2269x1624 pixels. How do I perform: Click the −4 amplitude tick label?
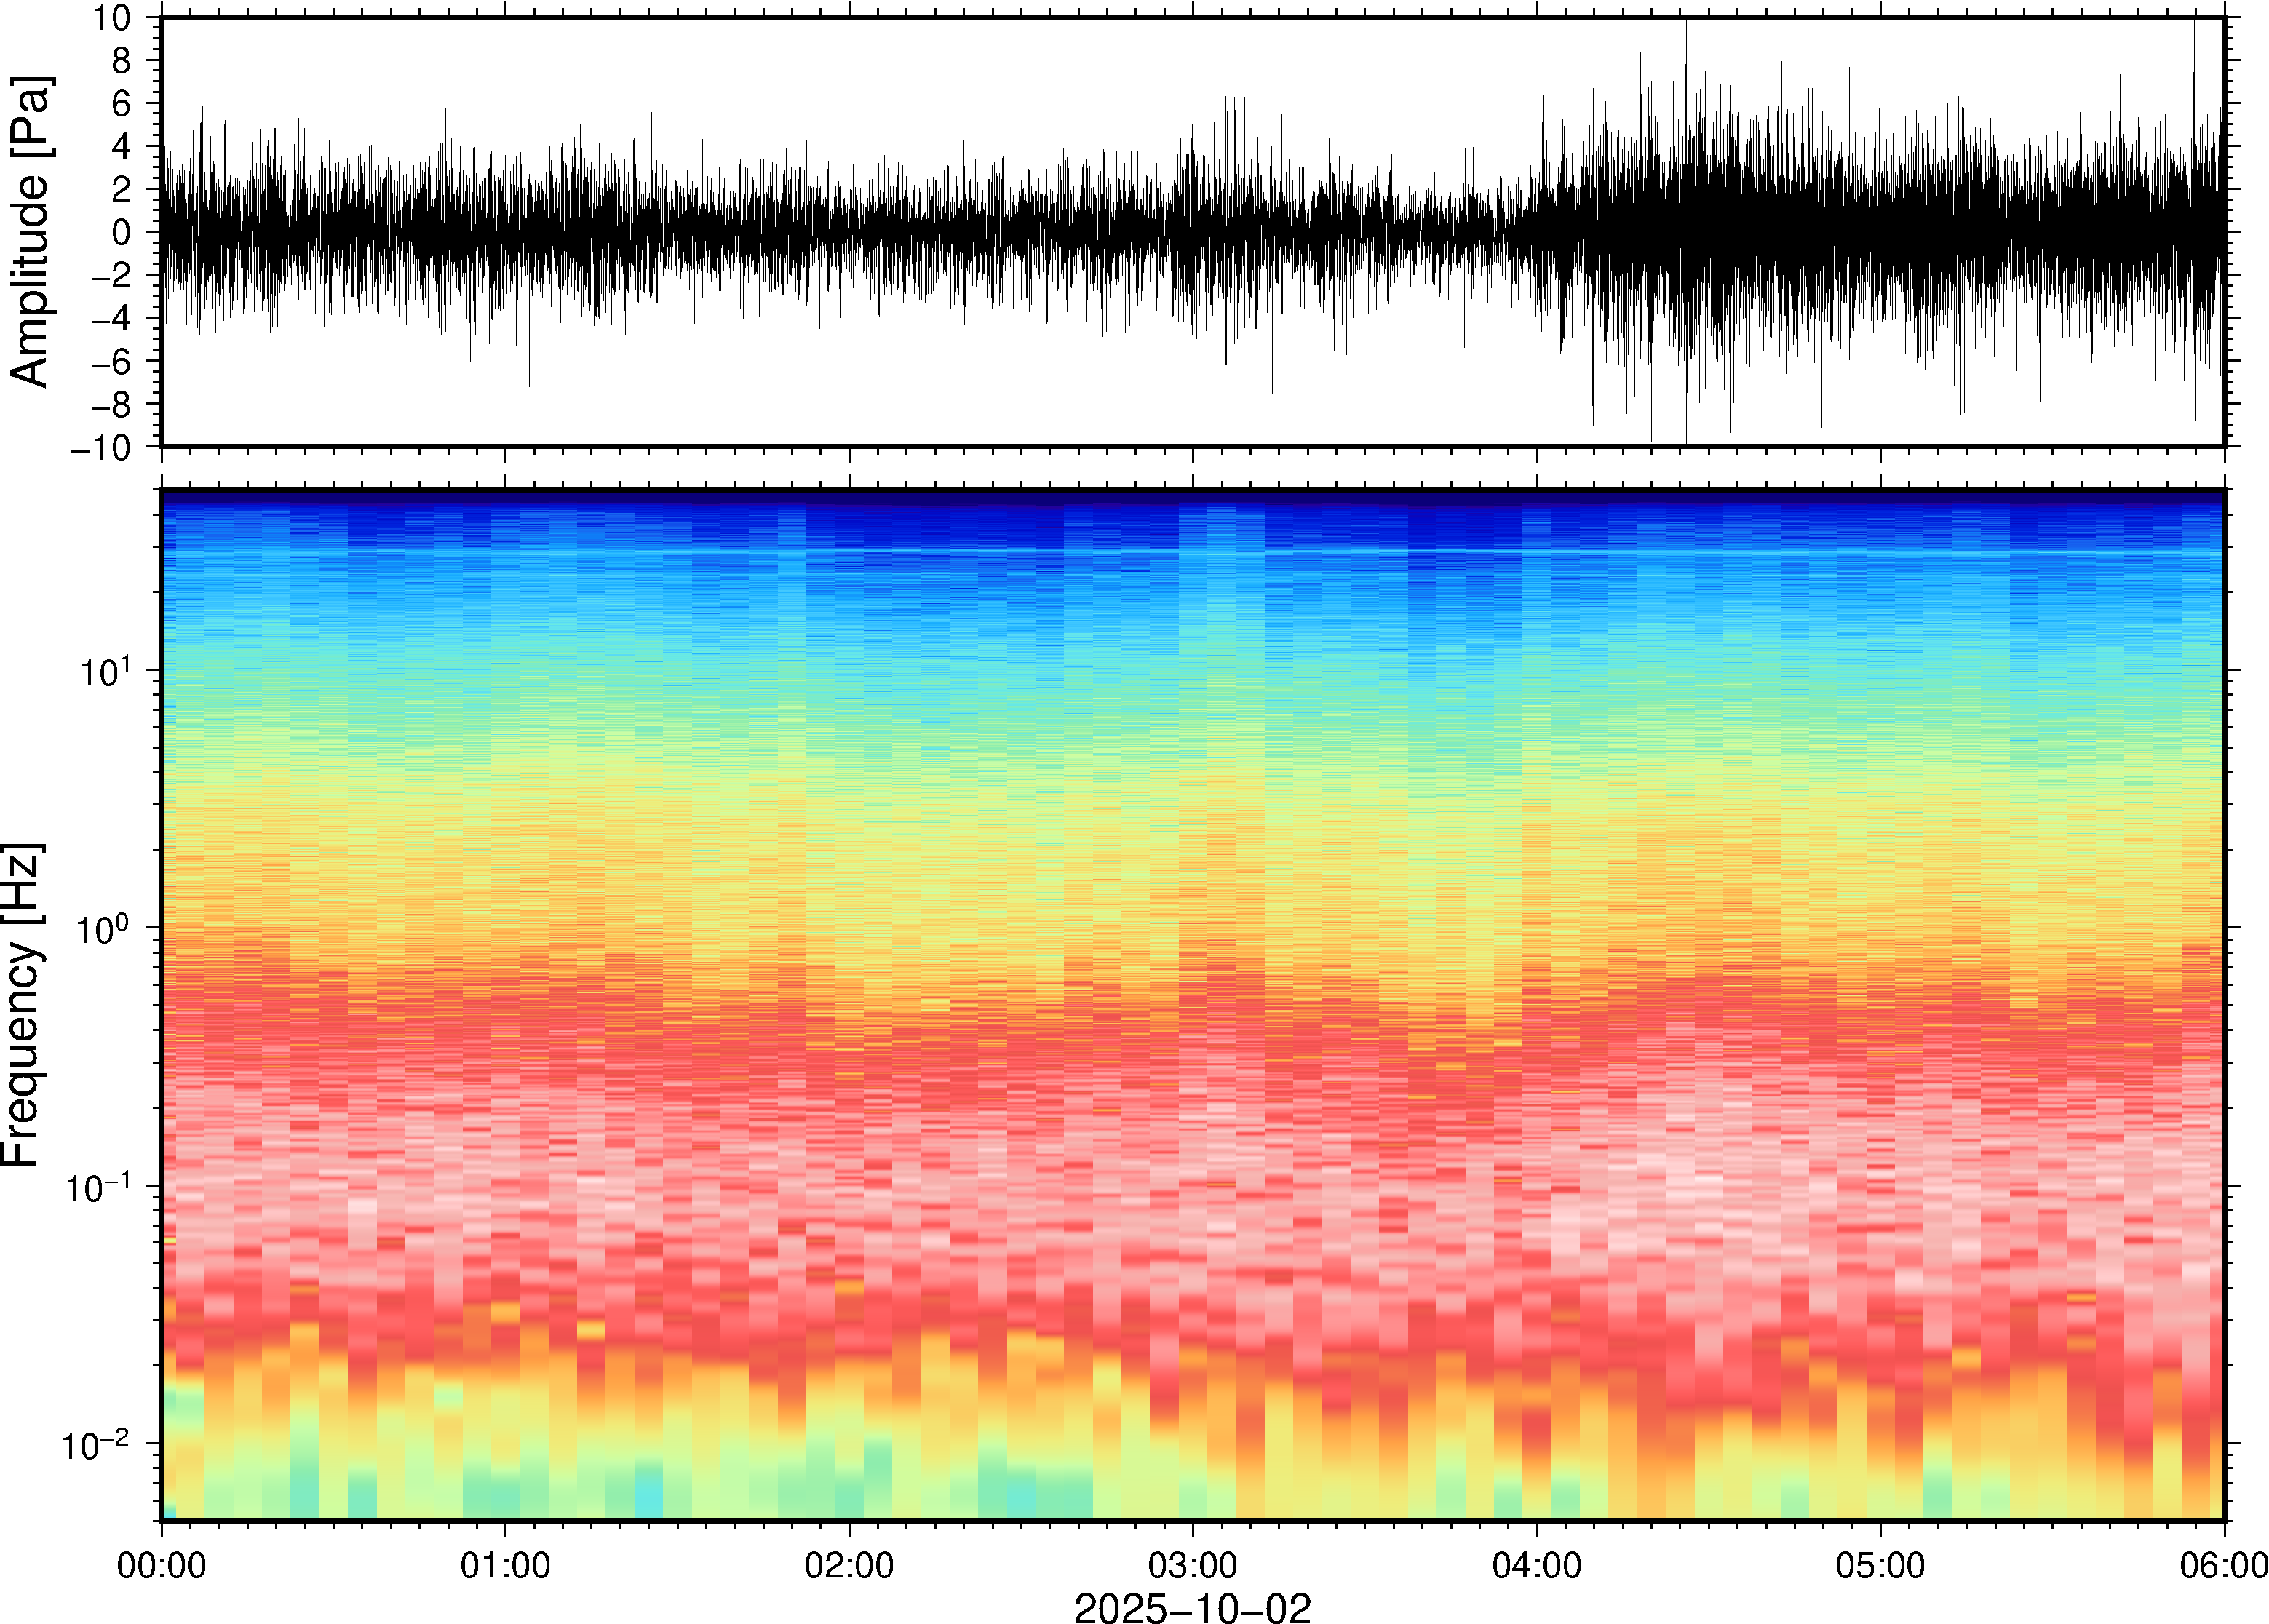[110, 319]
